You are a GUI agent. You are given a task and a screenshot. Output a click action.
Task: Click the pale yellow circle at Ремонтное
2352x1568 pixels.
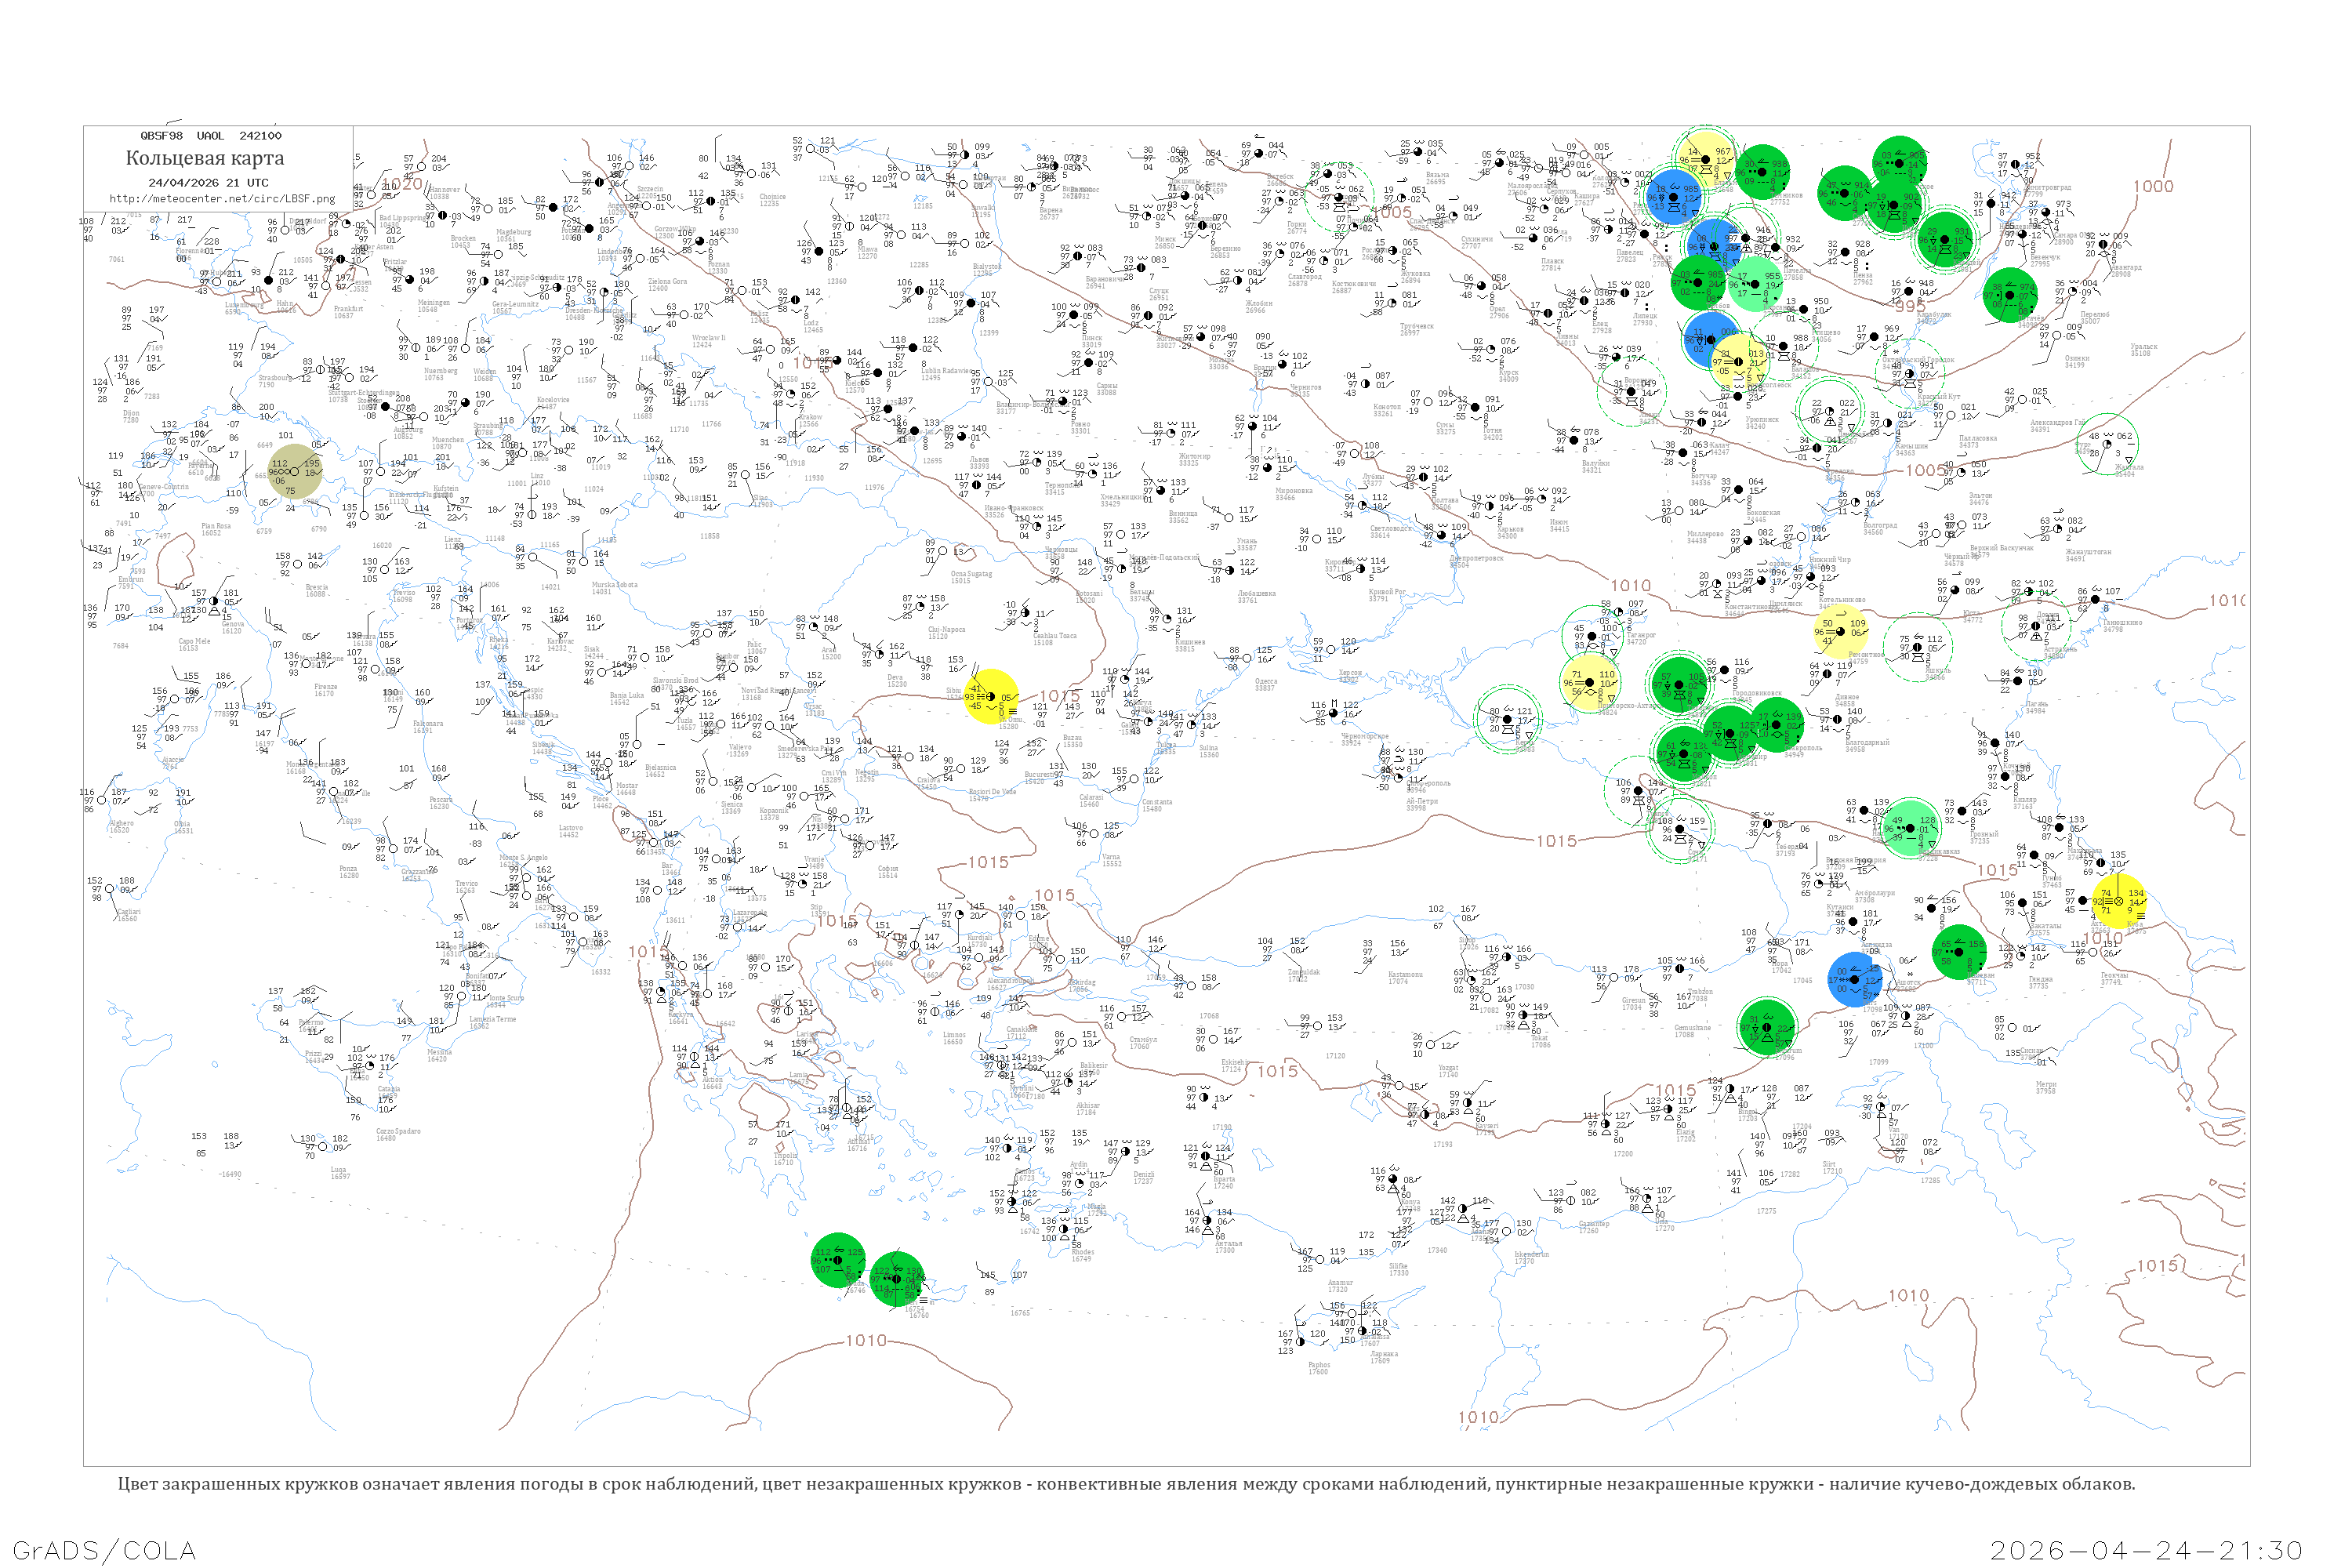(x=1841, y=632)
